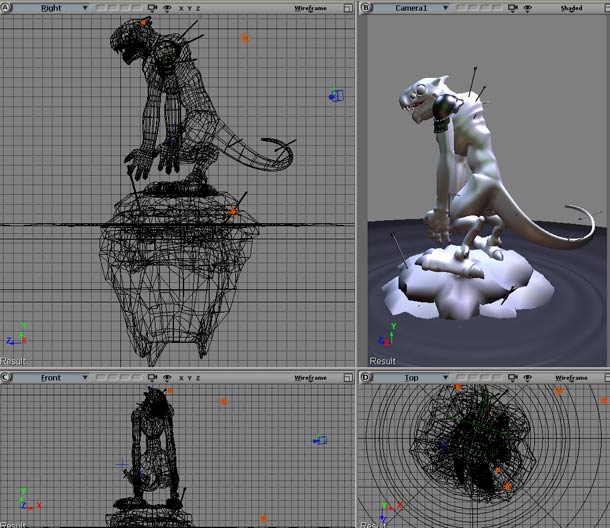Click first memo camera slot in Front viewport
Image resolution: width=610 pixels, height=528 pixels.
point(101,377)
